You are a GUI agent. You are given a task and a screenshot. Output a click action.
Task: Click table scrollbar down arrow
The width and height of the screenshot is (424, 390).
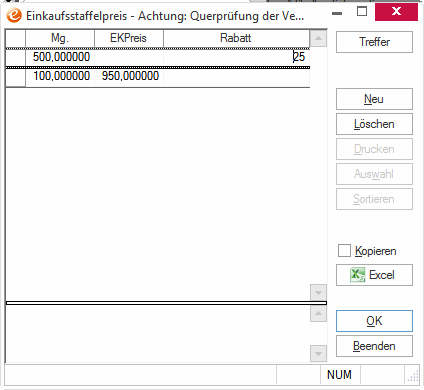point(318,293)
